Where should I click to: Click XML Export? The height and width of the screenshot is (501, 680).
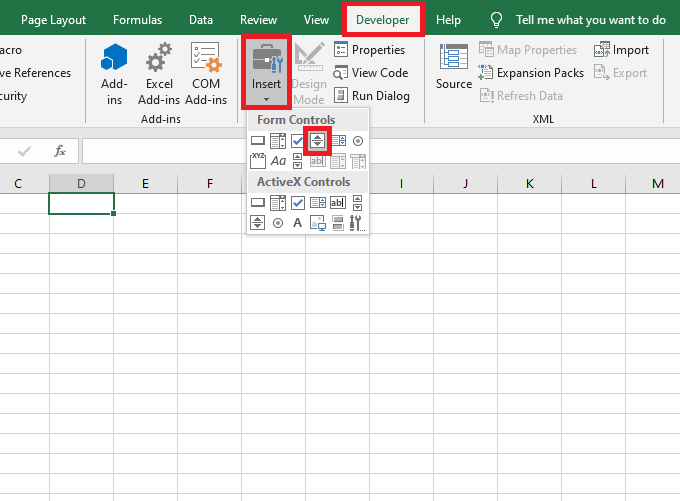point(620,73)
